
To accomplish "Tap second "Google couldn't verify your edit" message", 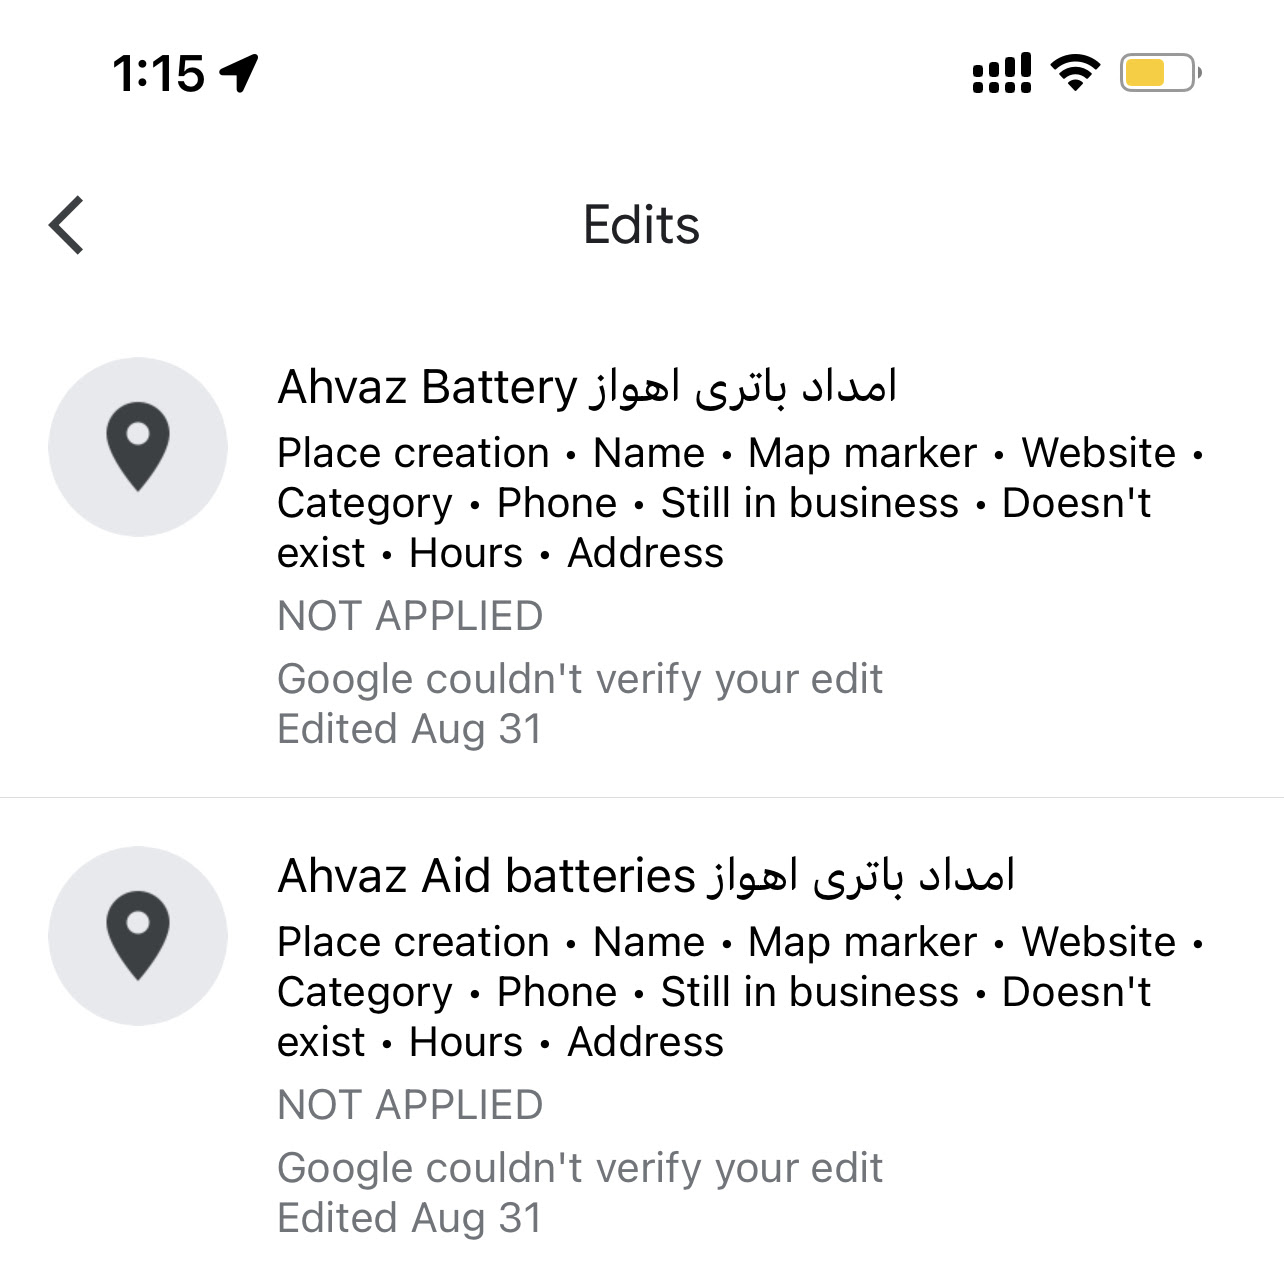I will (x=580, y=1169).
